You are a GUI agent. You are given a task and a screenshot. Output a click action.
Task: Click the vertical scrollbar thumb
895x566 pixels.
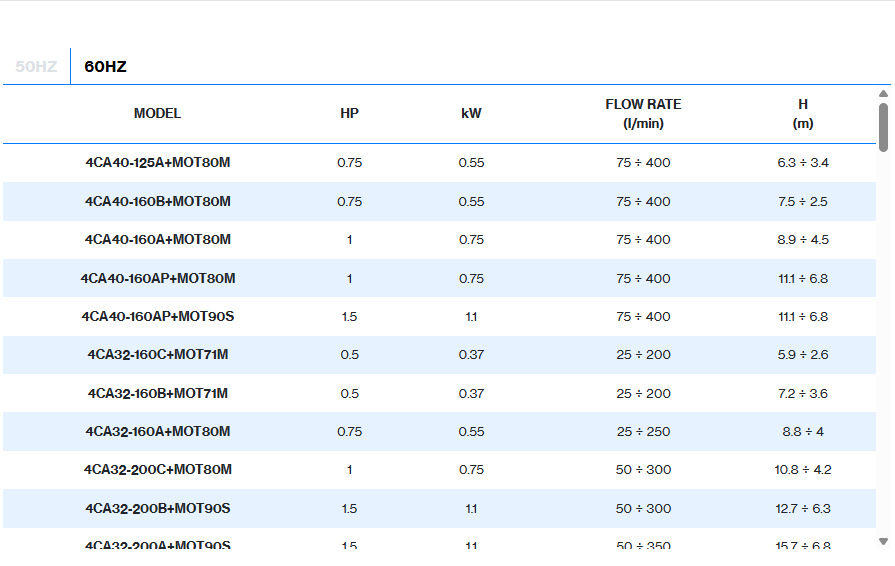883,127
